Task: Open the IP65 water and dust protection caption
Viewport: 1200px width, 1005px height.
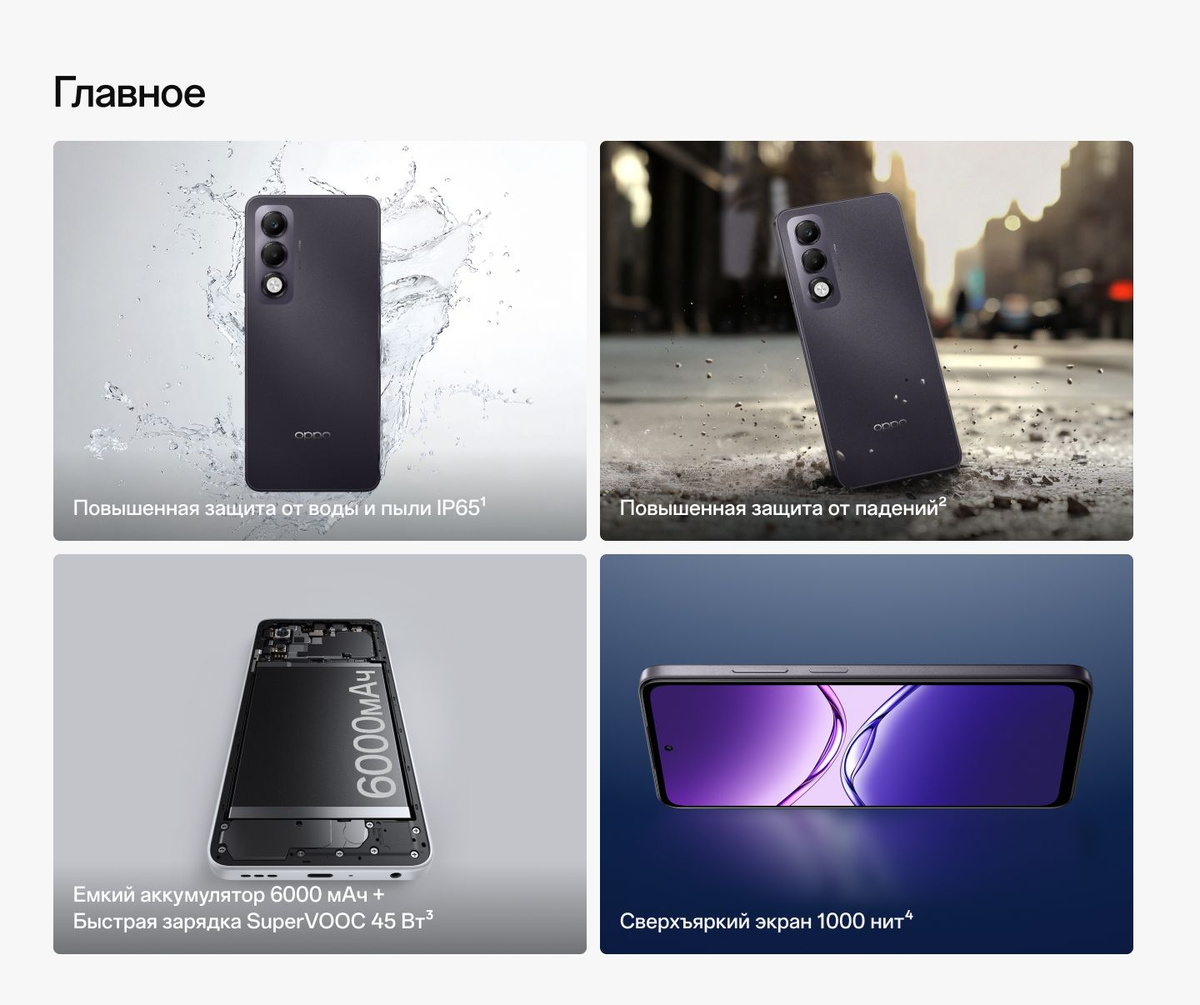Action: coord(279,508)
